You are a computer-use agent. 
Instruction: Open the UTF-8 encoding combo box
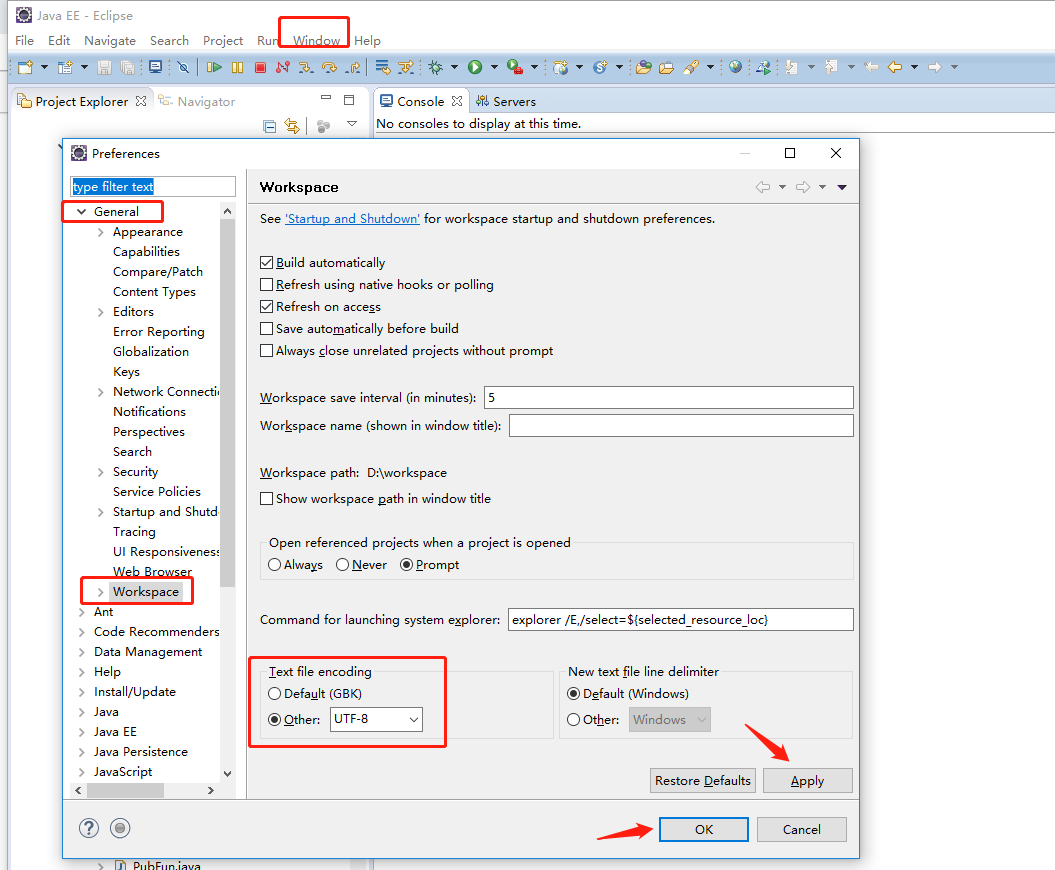(376, 719)
